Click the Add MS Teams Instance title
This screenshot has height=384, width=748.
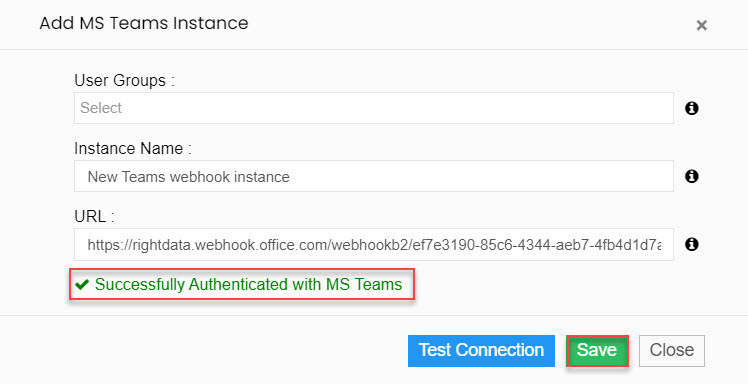144,23
